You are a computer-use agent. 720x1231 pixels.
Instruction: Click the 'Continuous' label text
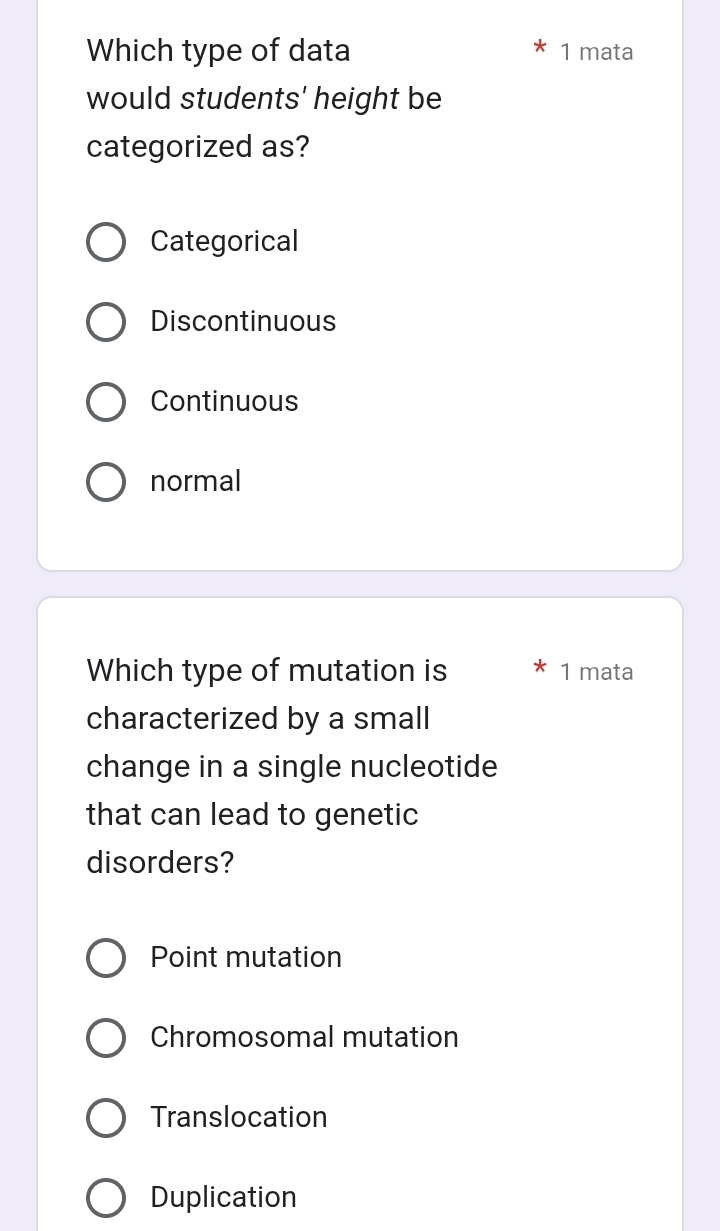(224, 402)
